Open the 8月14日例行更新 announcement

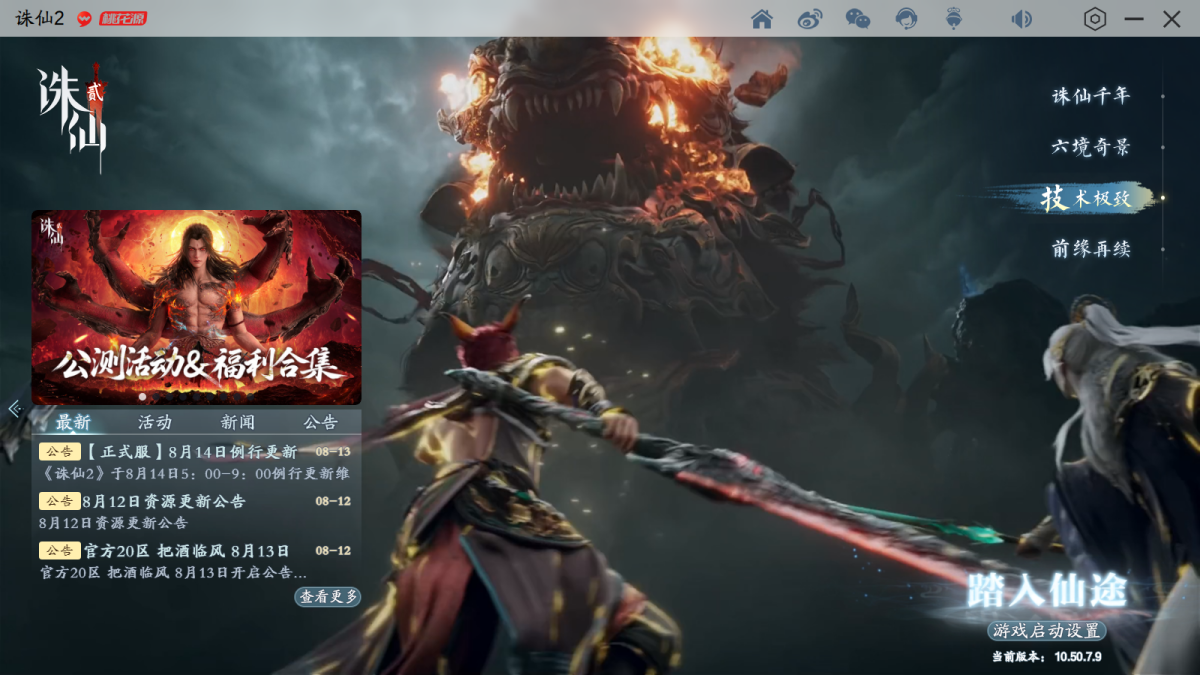(x=190, y=452)
